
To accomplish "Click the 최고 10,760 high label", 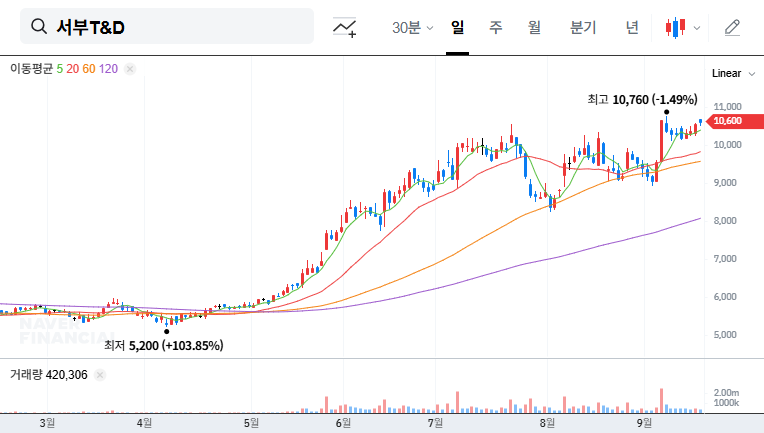I will click(642, 100).
